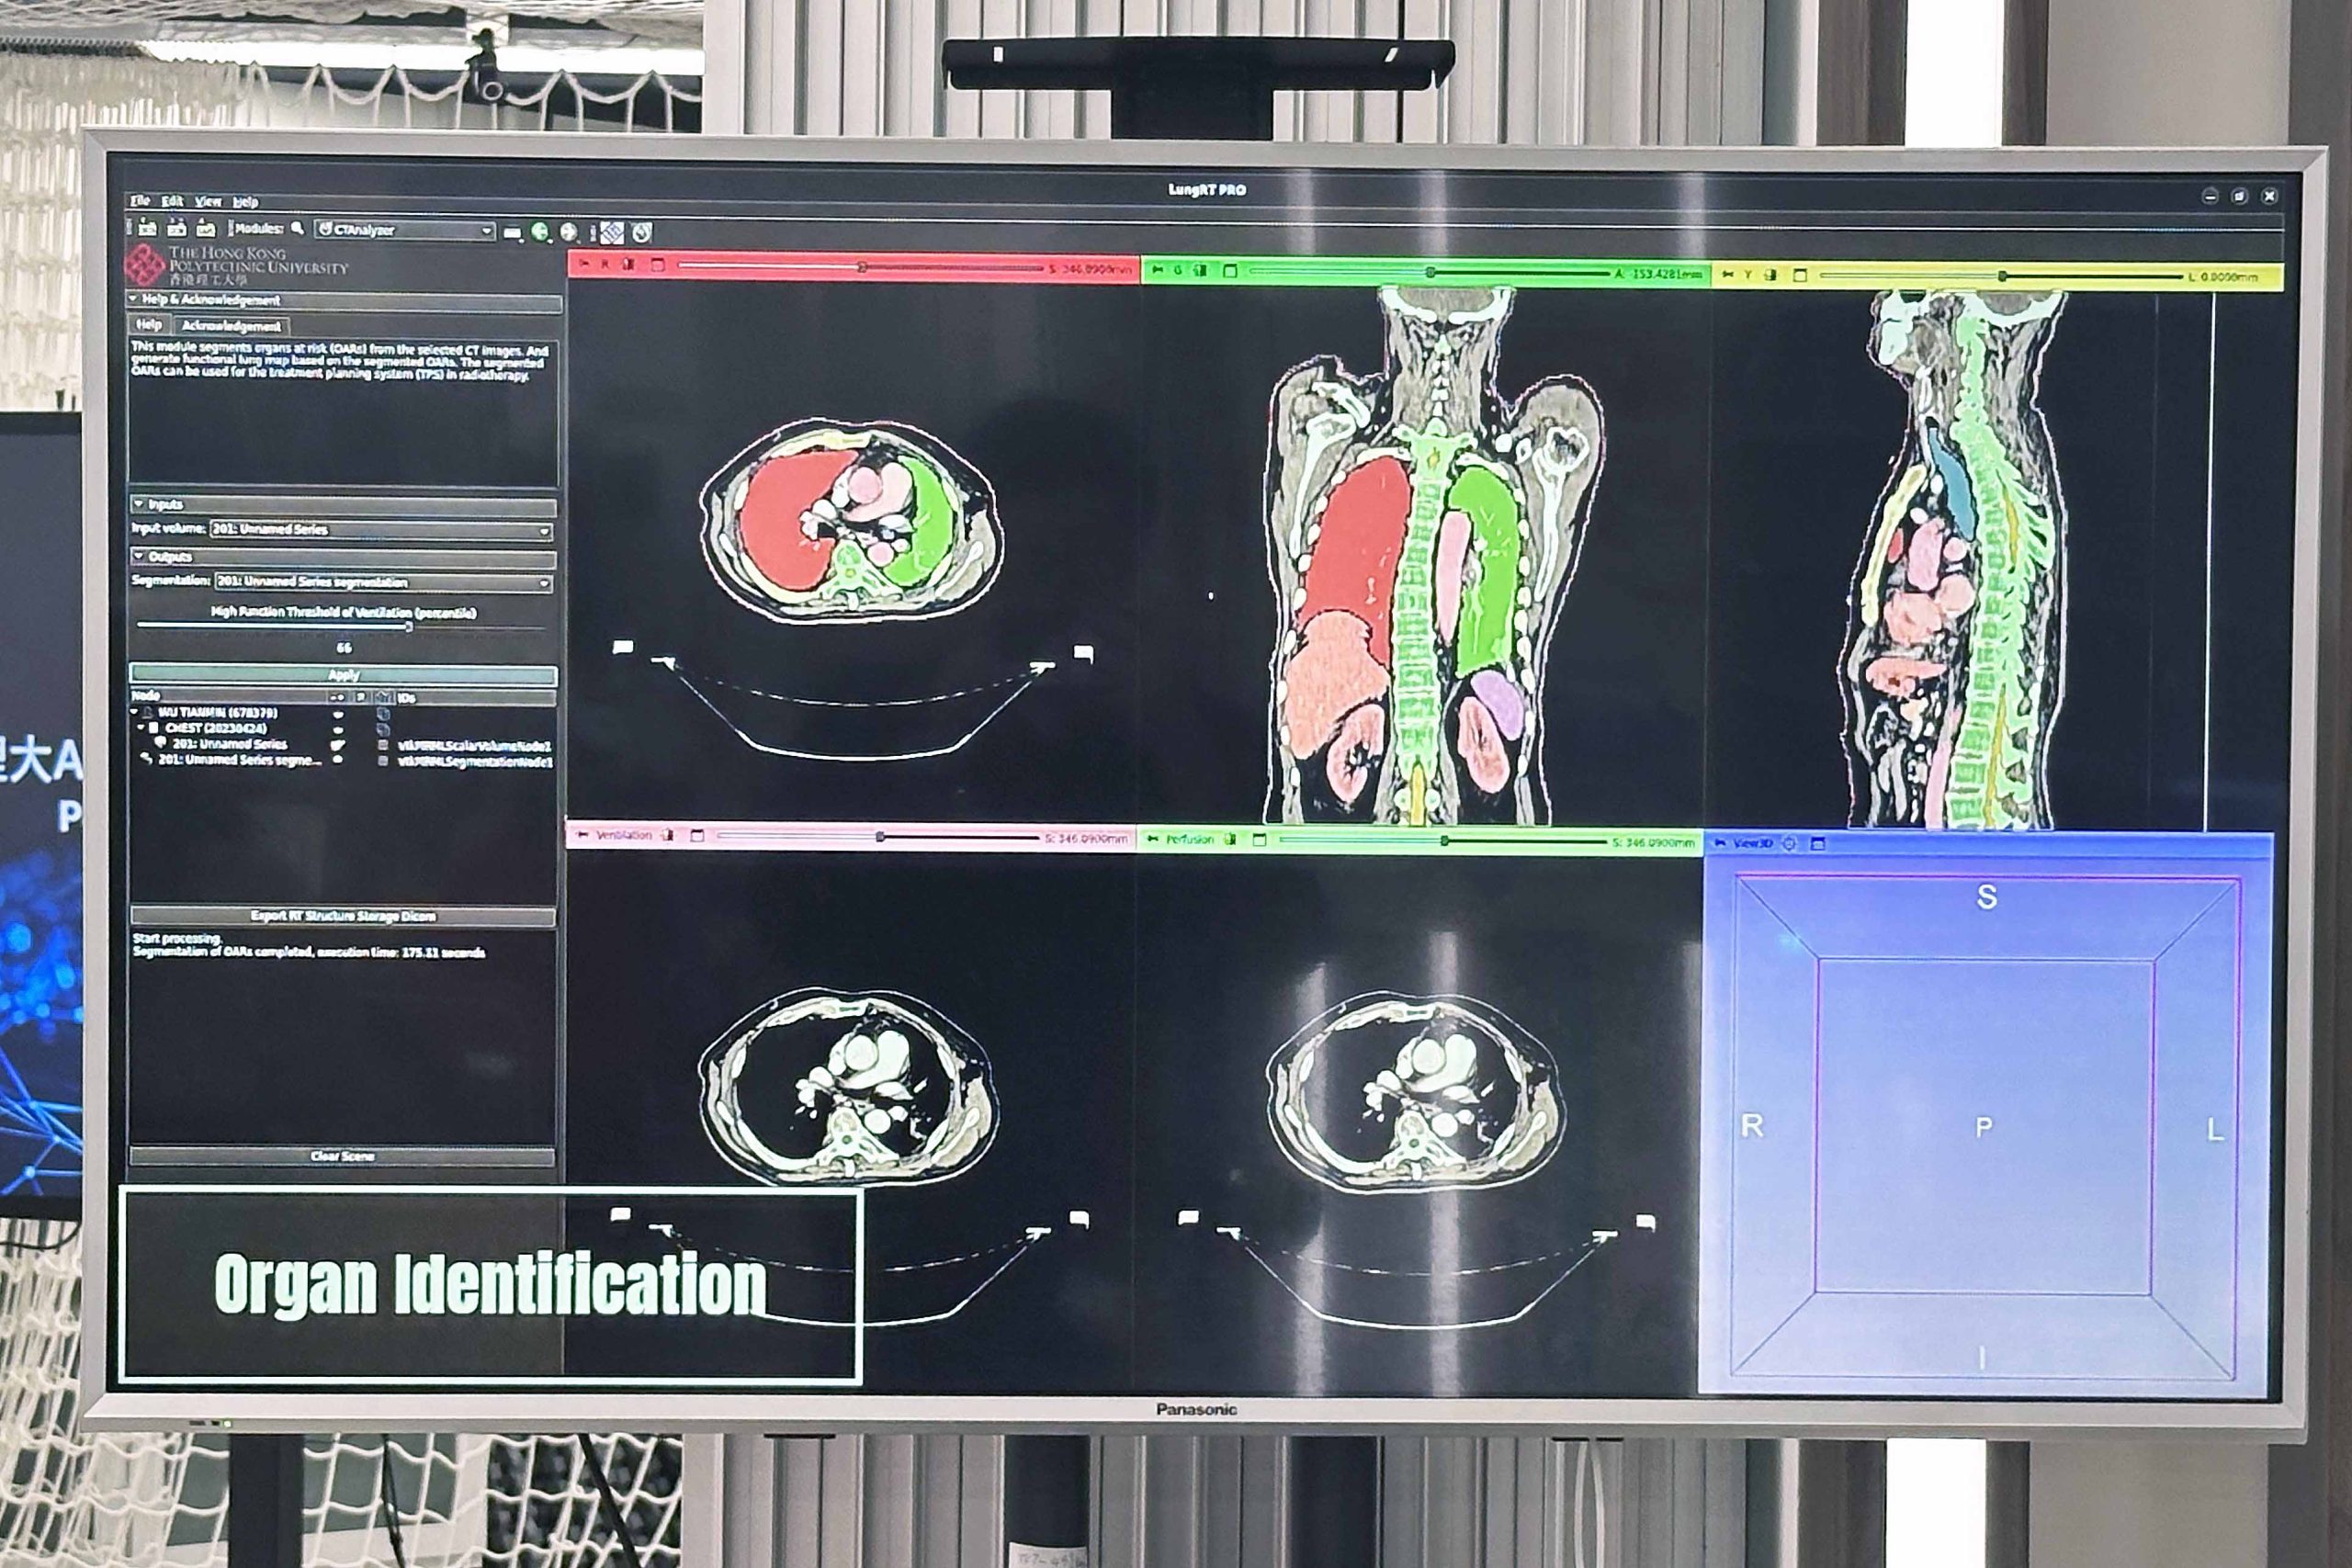Toggle visibility of WU TIANMIN patient node
The height and width of the screenshot is (1568, 2352).
pos(338,715)
